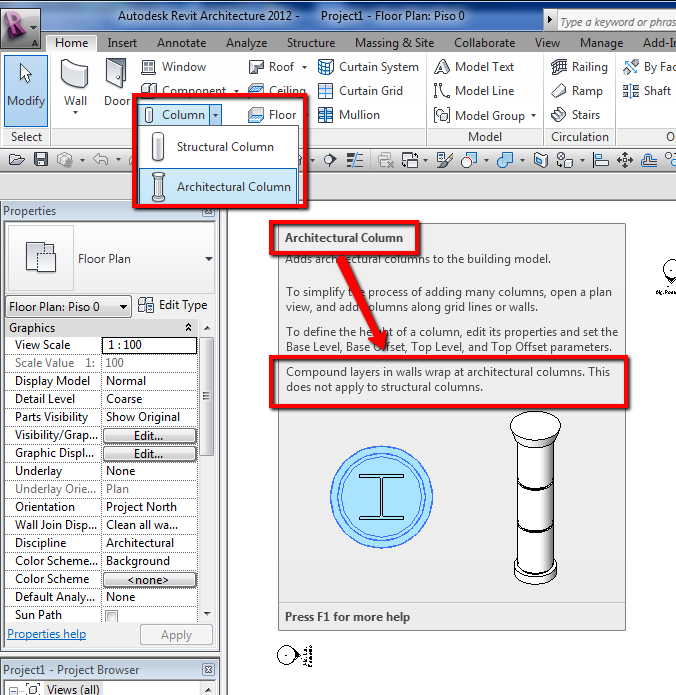Click the Model Text tool
676x695 pixels.
(x=474, y=67)
